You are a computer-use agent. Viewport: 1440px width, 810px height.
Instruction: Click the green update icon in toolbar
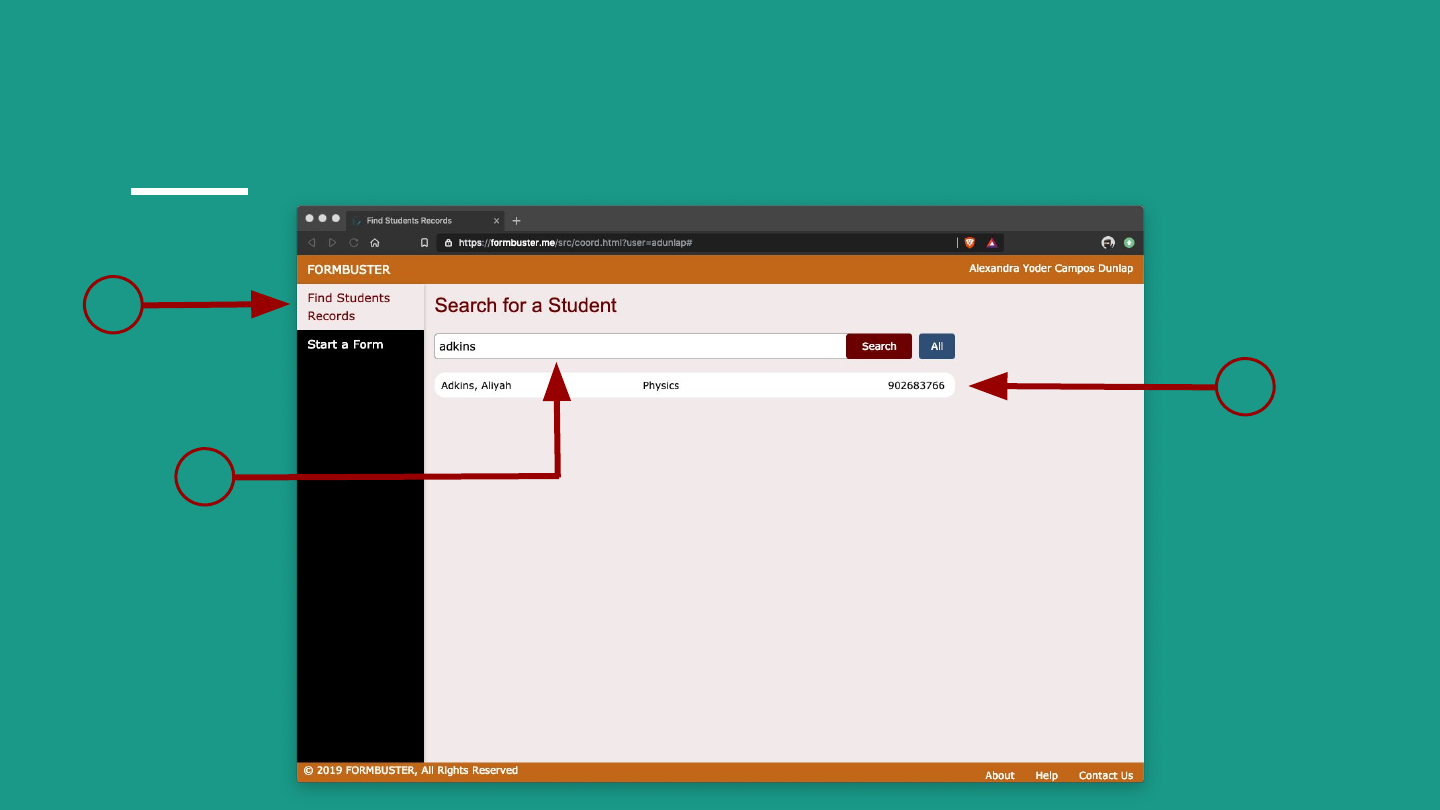coord(1129,243)
